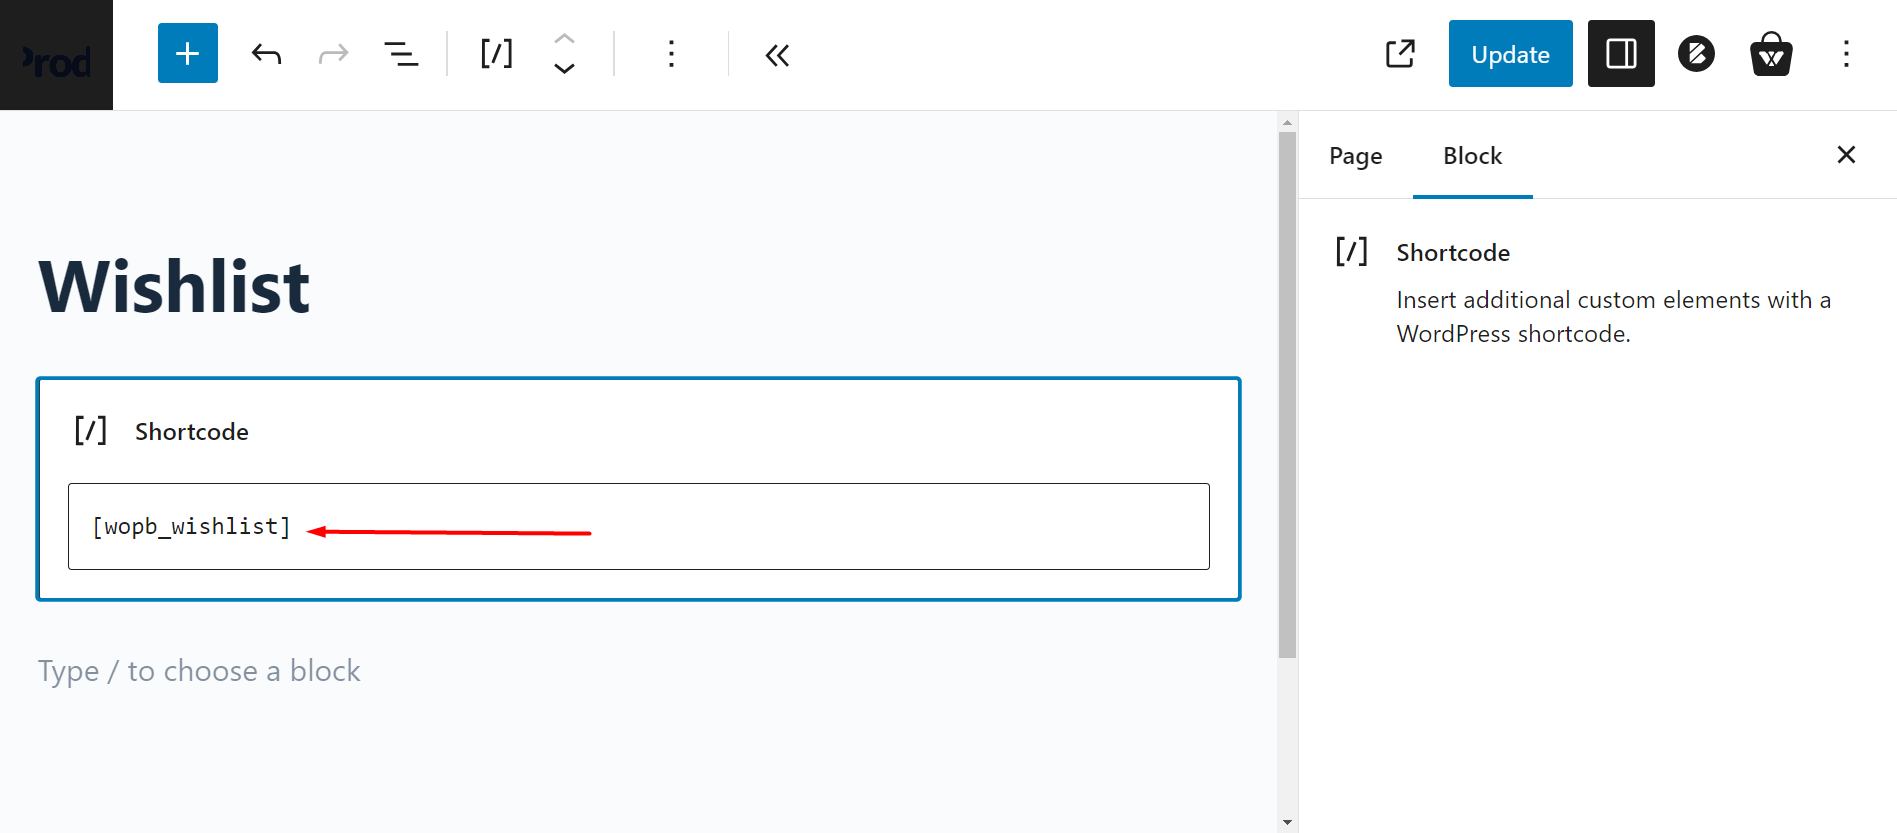Click the dark plugin icon beside Settings toggle
Viewport: 1897px width, 833px height.
[x=1695, y=53]
